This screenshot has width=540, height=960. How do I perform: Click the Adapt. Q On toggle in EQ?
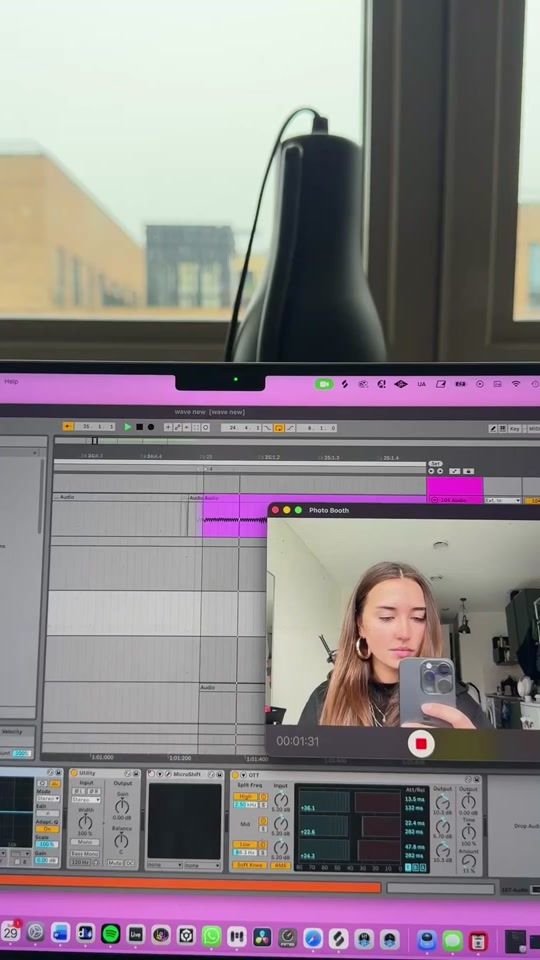click(x=47, y=829)
